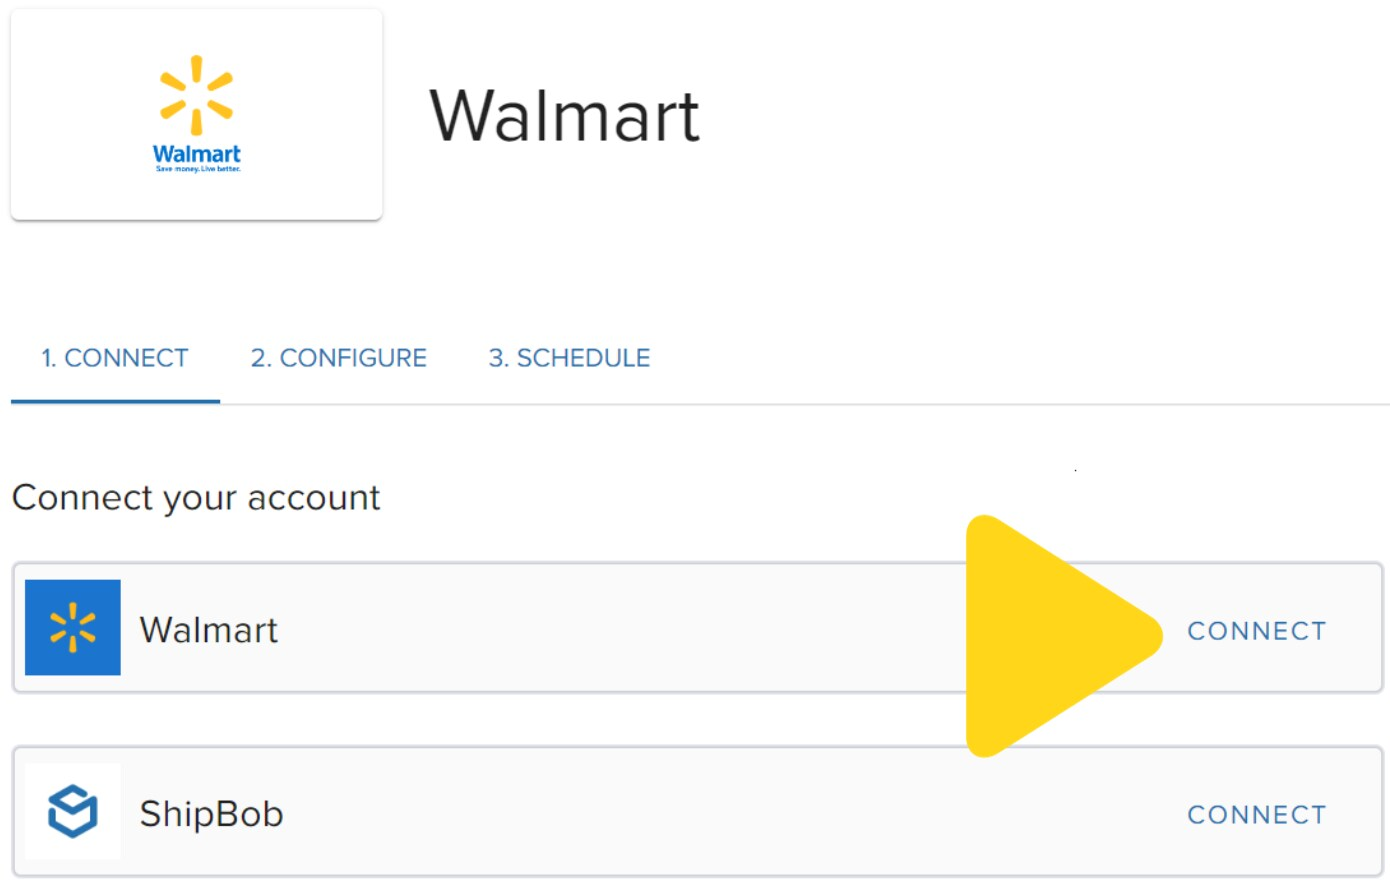Screen dimensions: 1390x884
Task: Select the '1. CONNECT' tab
Action: (115, 358)
